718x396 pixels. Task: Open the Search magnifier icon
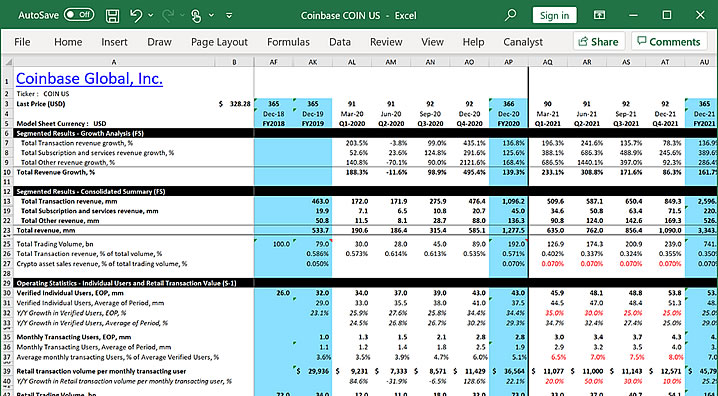(510, 16)
